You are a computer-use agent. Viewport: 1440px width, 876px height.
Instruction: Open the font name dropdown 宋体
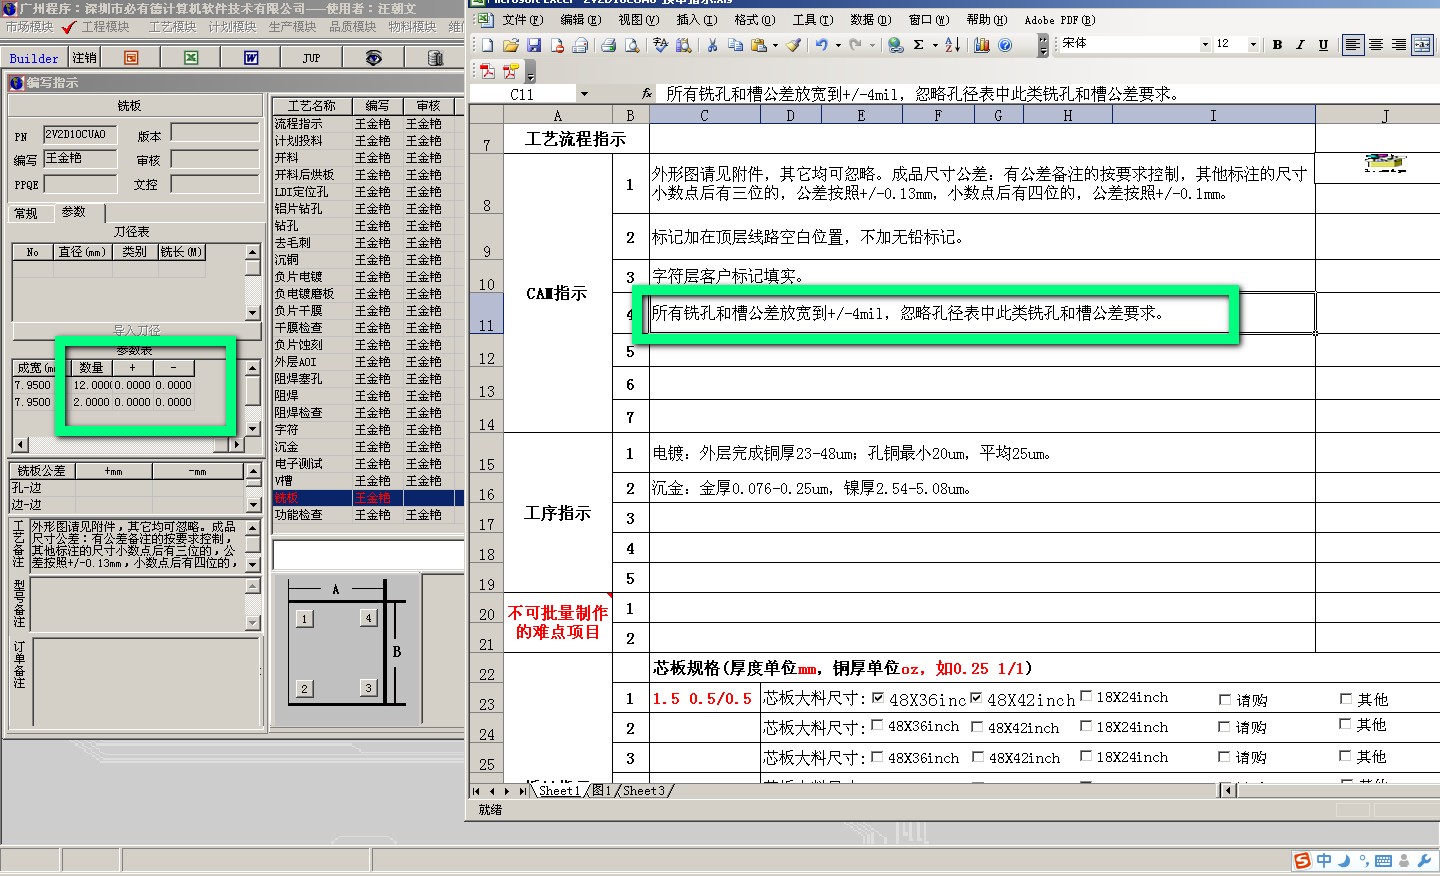coord(1205,44)
